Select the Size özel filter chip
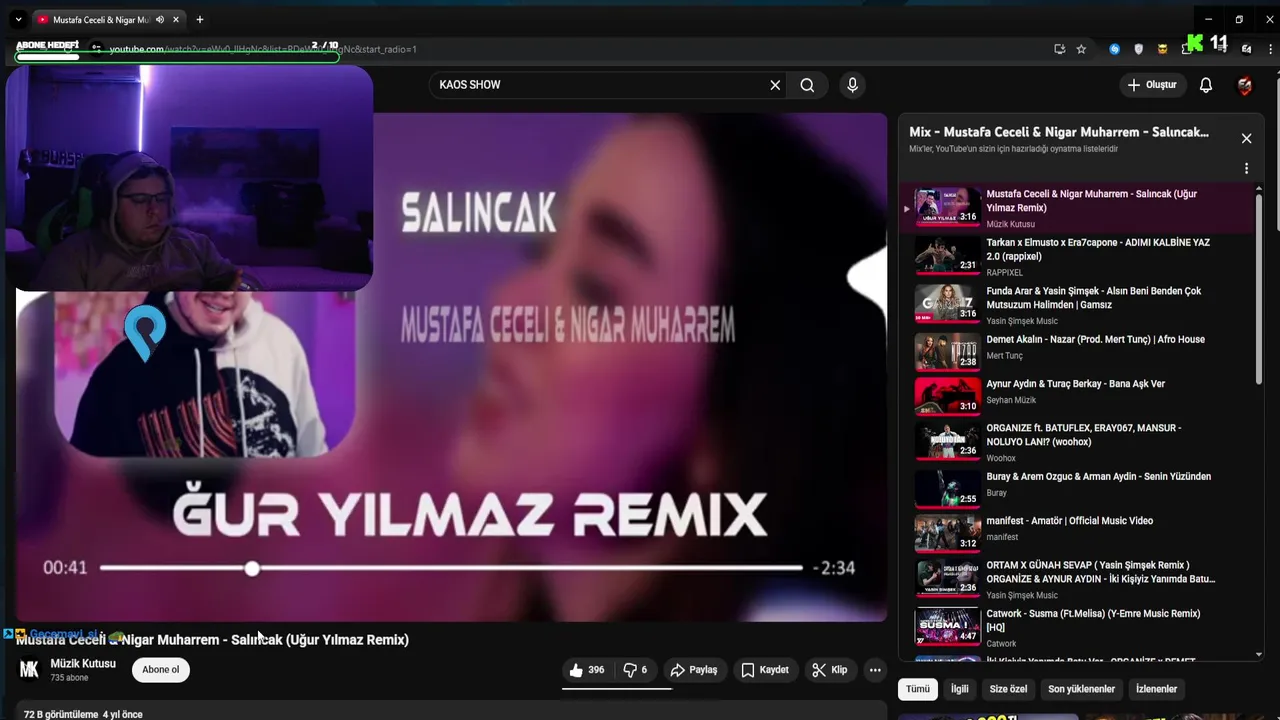The height and width of the screenshot is (720, 1280). (x=1008, y=689)
